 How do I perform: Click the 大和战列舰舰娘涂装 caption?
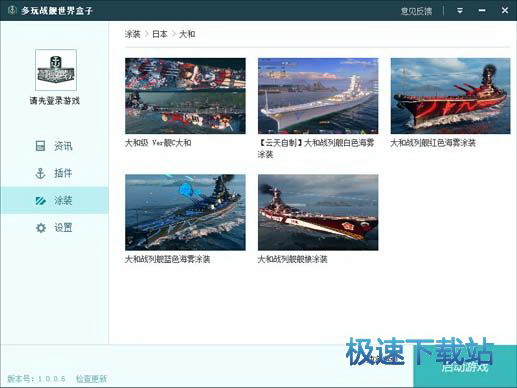tap(292, 259)
